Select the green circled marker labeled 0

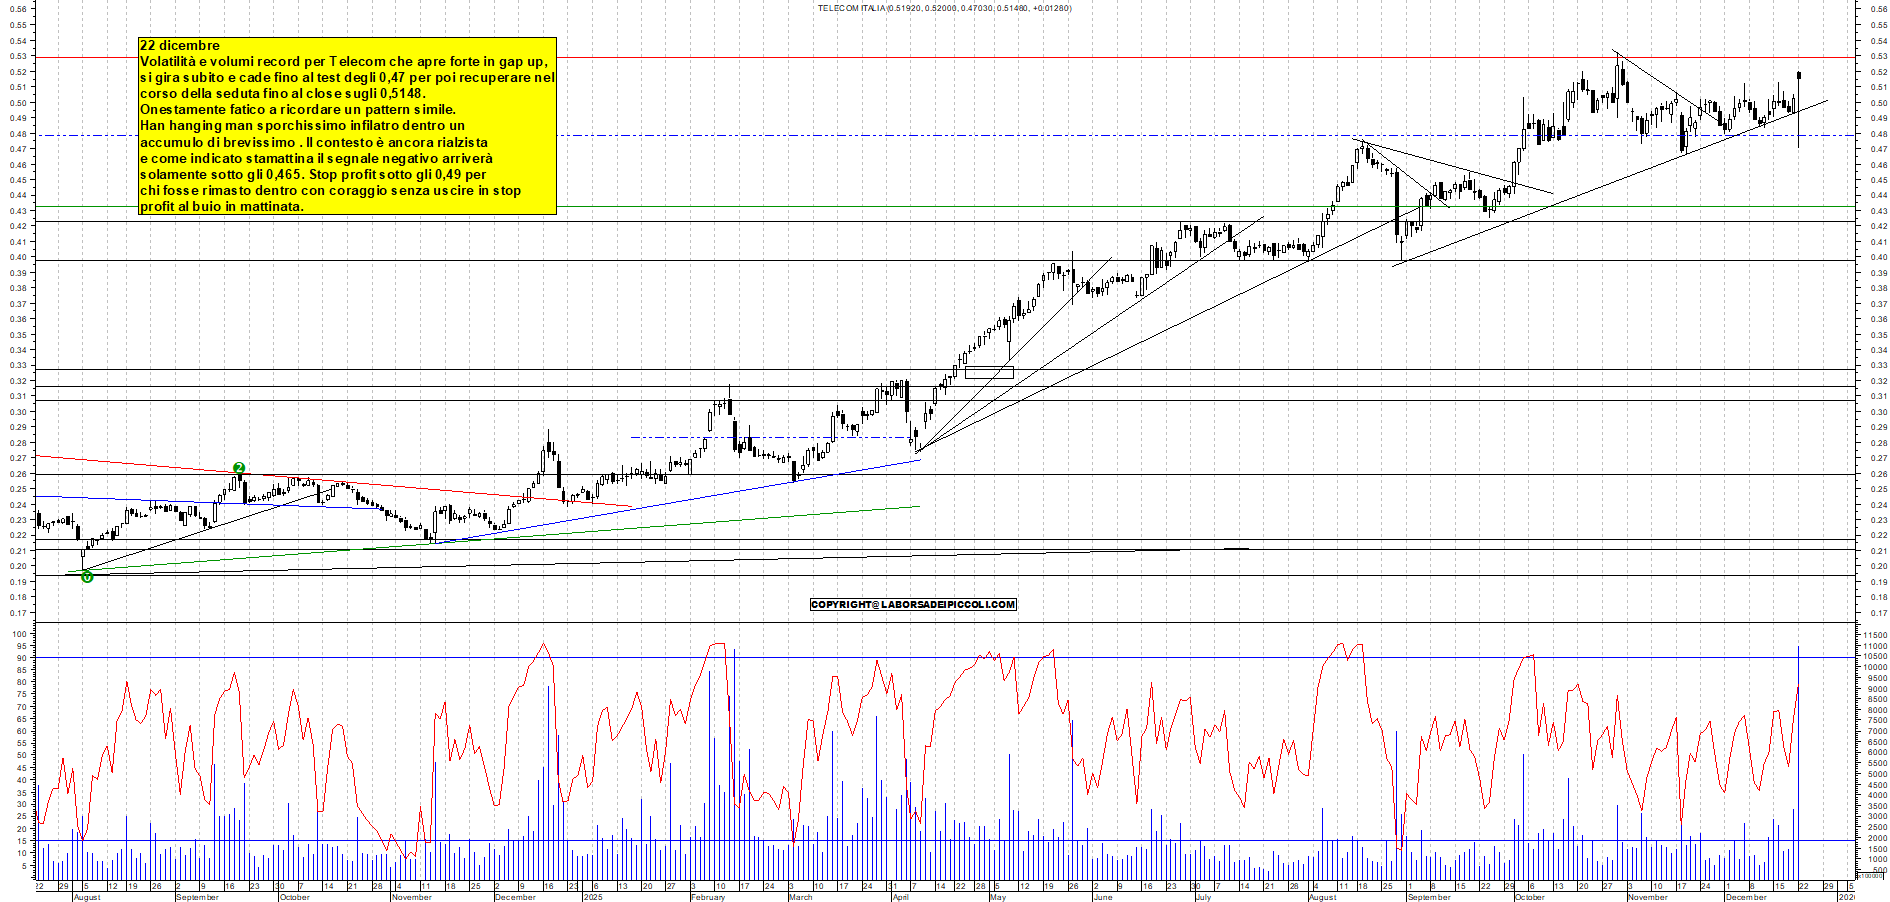click(87, 578)
